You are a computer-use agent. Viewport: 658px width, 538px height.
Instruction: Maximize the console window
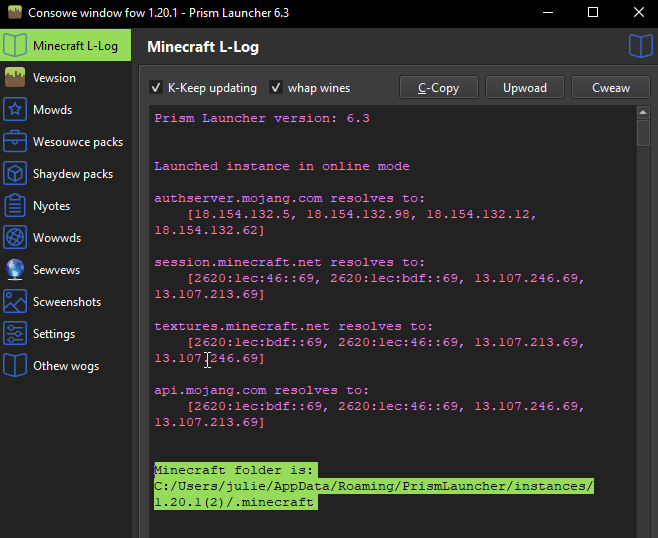point(592,13)
